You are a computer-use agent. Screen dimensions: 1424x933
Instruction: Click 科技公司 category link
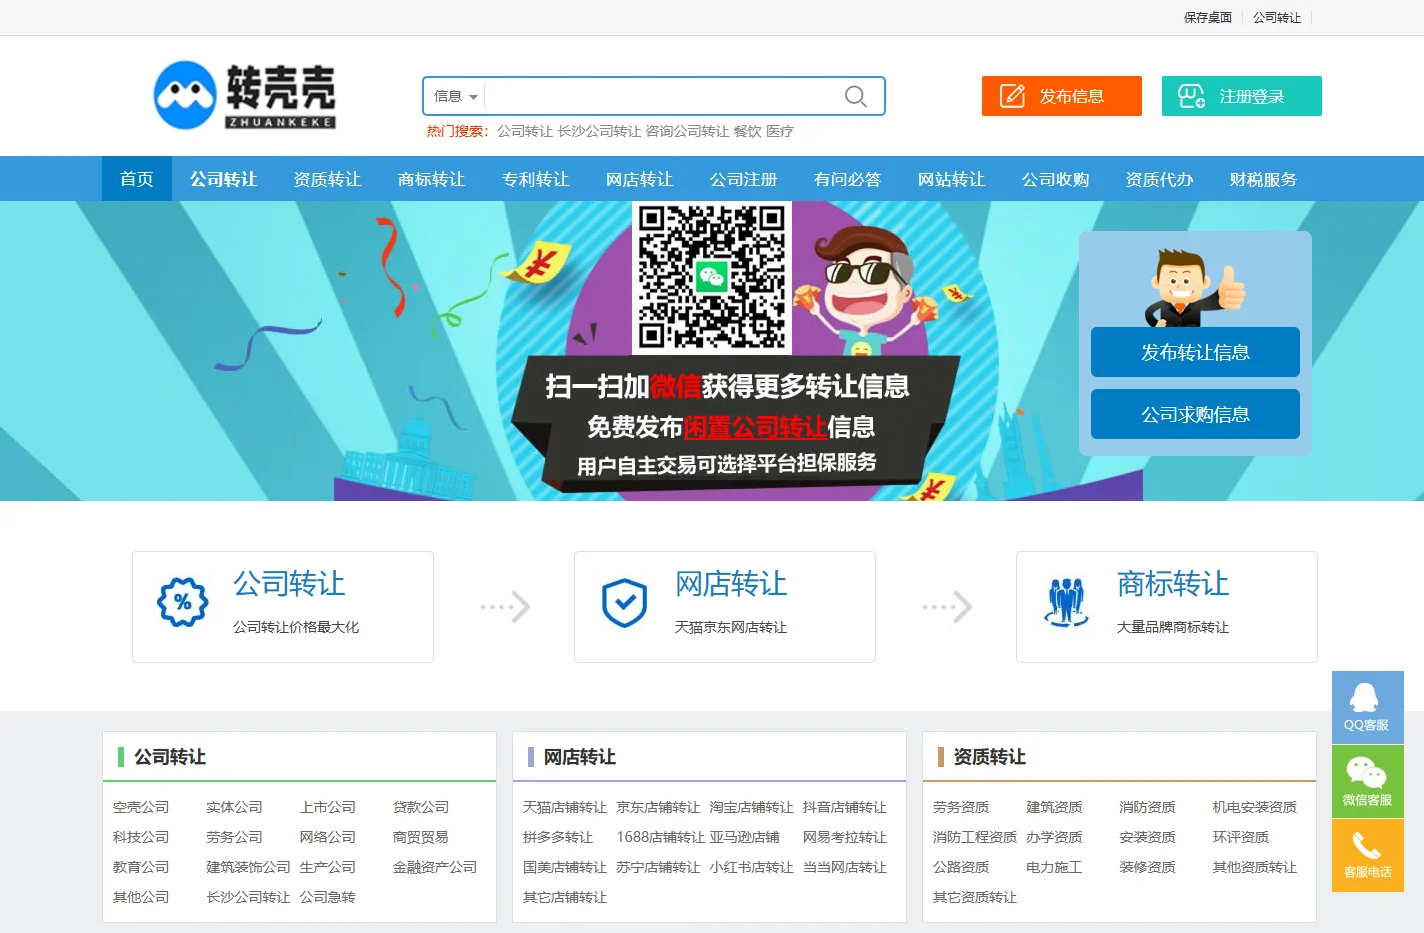pyautogui.click(x=141, y=837)
